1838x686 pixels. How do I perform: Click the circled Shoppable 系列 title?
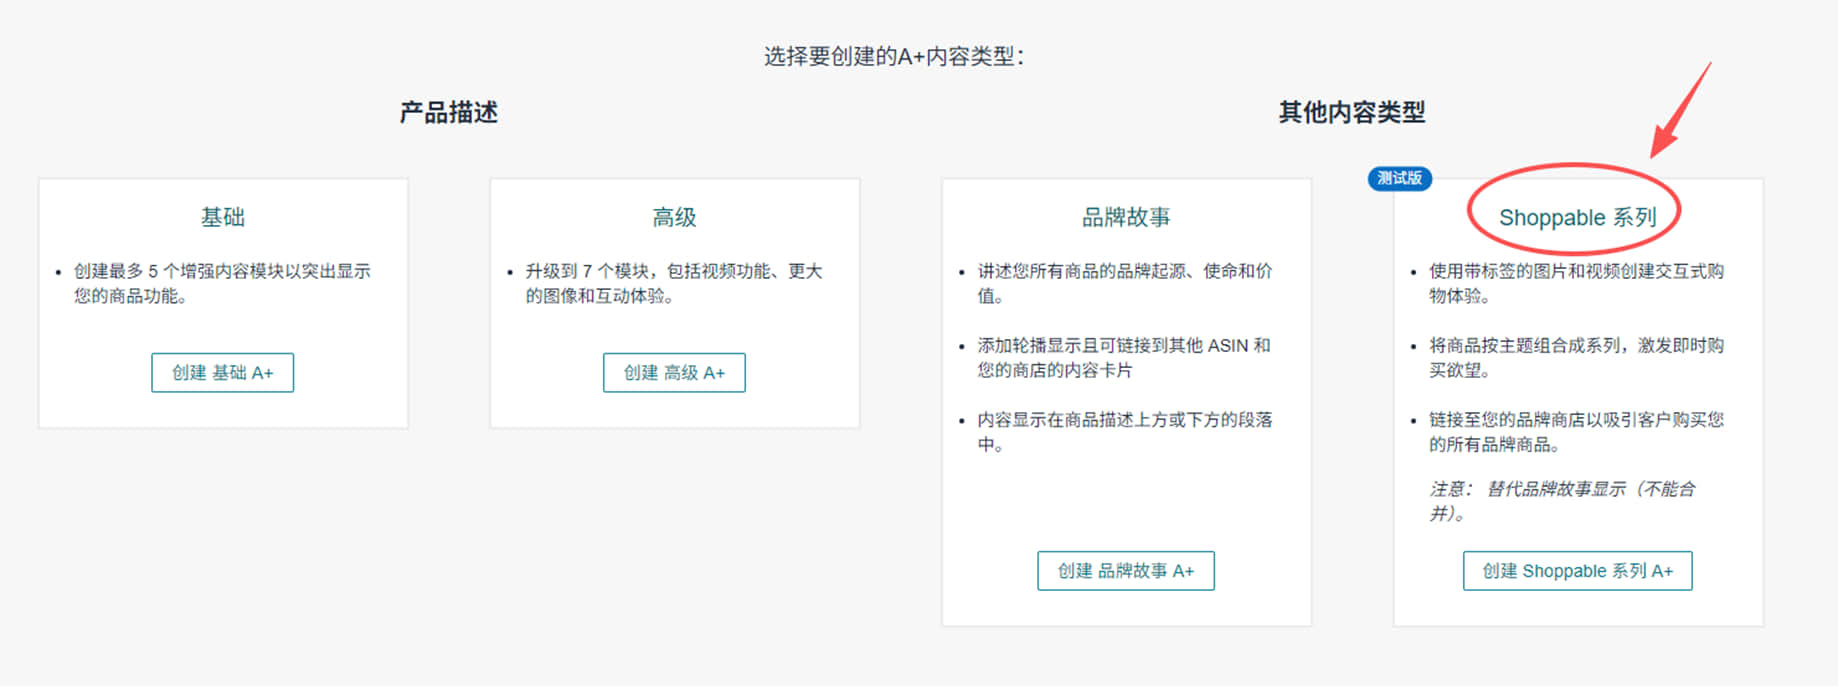[1577, 217]
